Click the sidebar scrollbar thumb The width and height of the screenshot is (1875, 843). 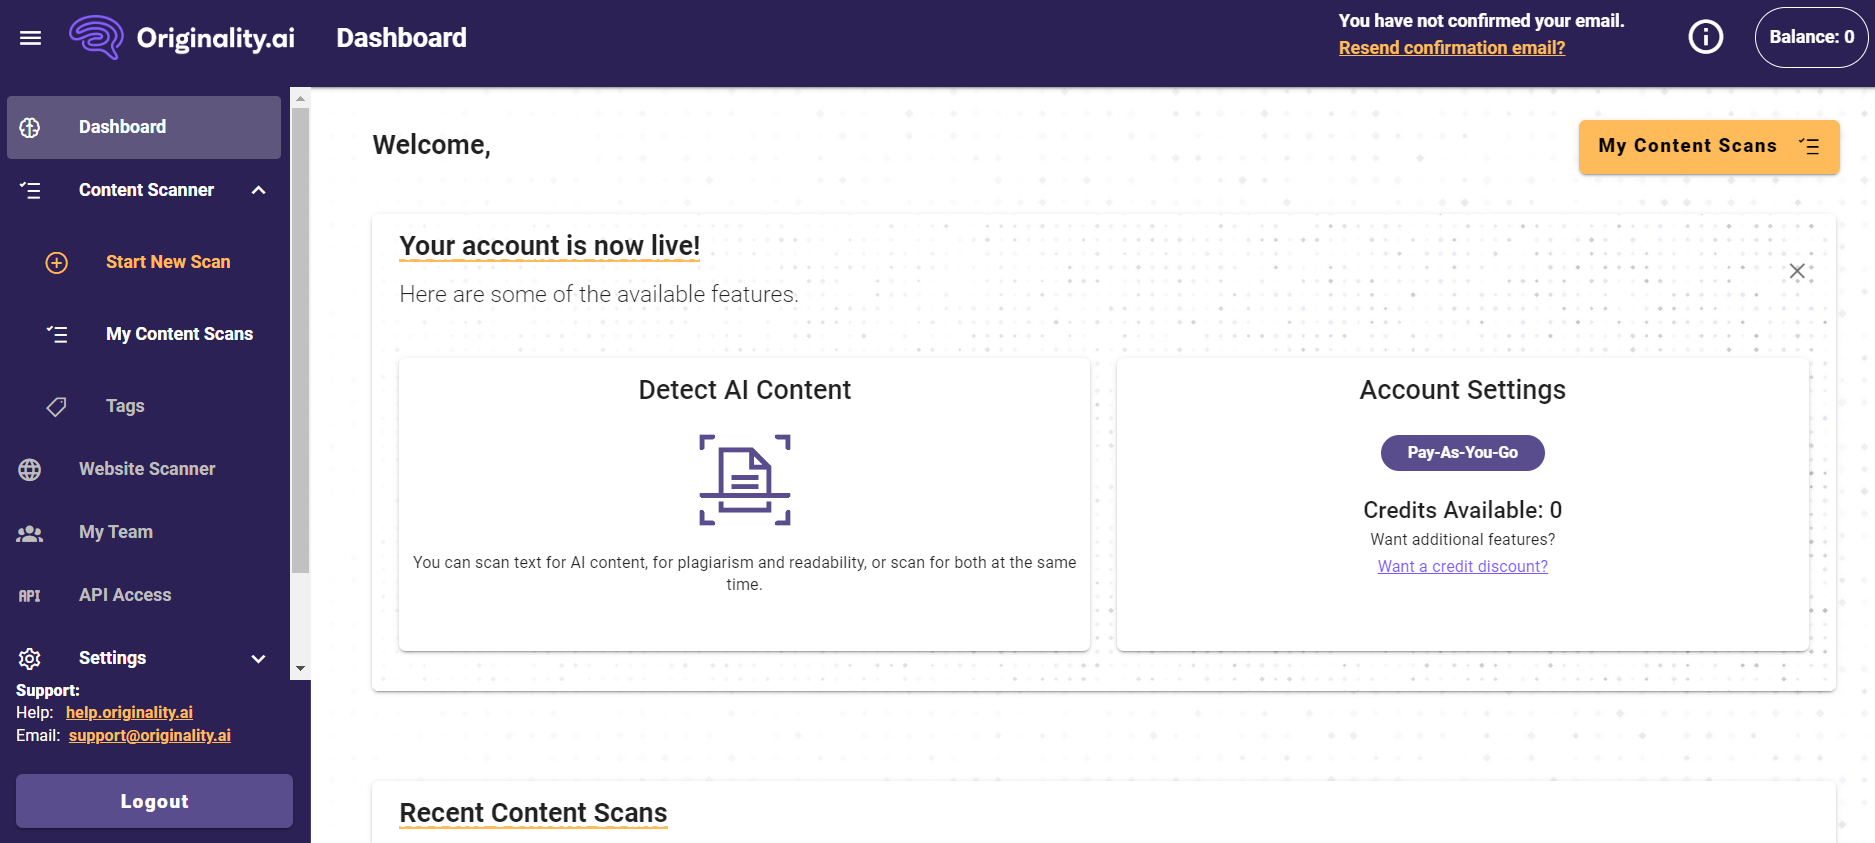click(300, 340)
